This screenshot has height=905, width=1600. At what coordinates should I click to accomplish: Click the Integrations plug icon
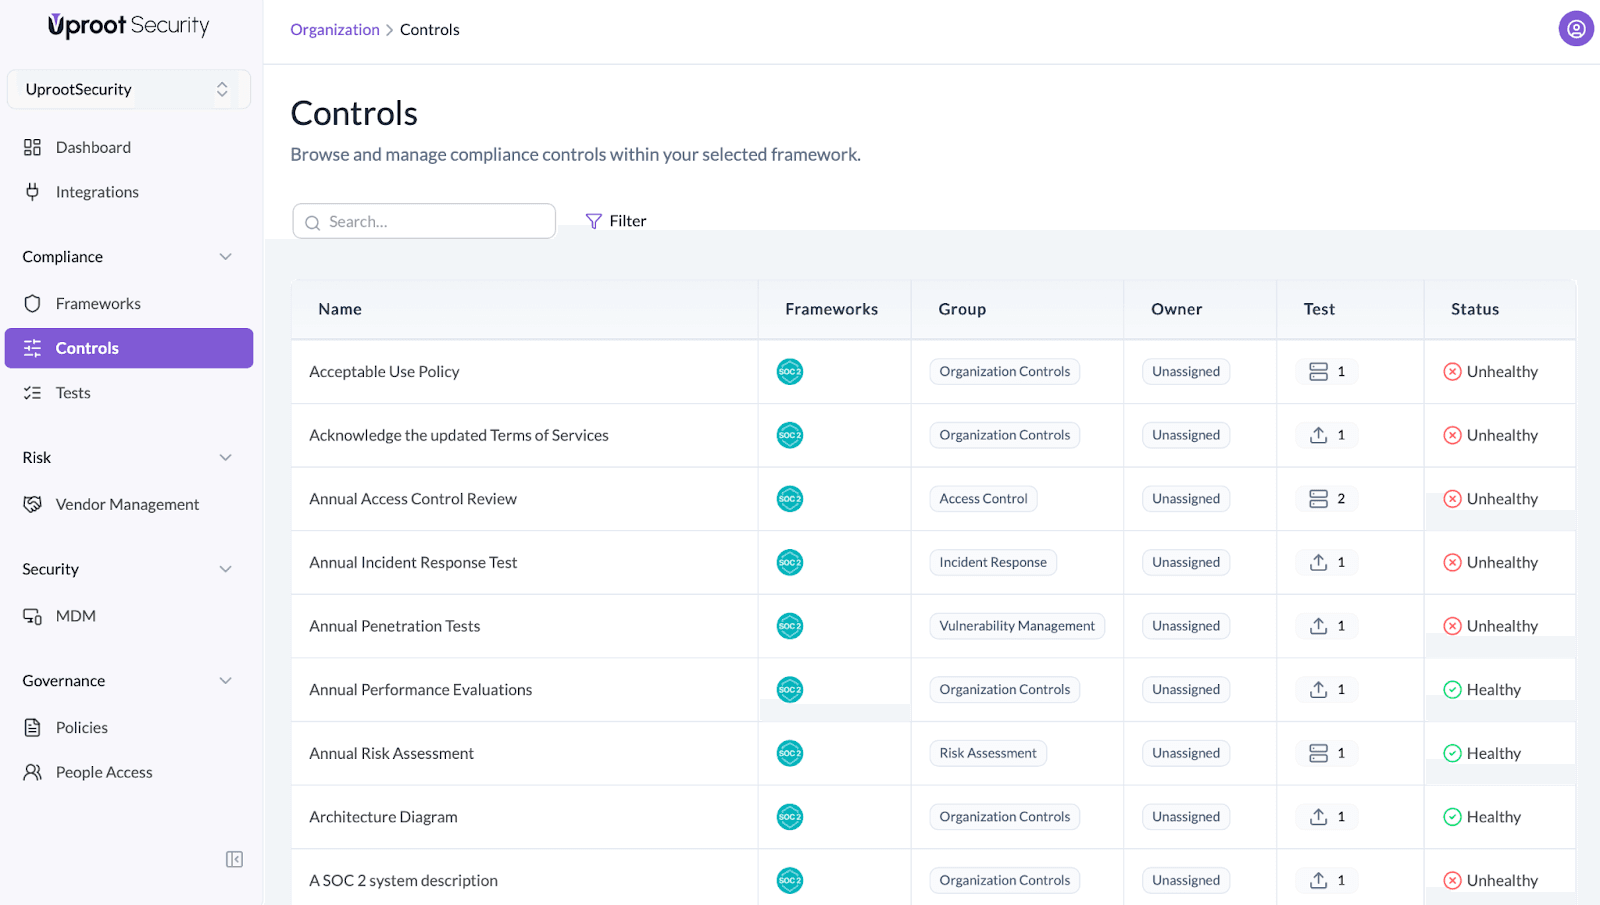32,192
